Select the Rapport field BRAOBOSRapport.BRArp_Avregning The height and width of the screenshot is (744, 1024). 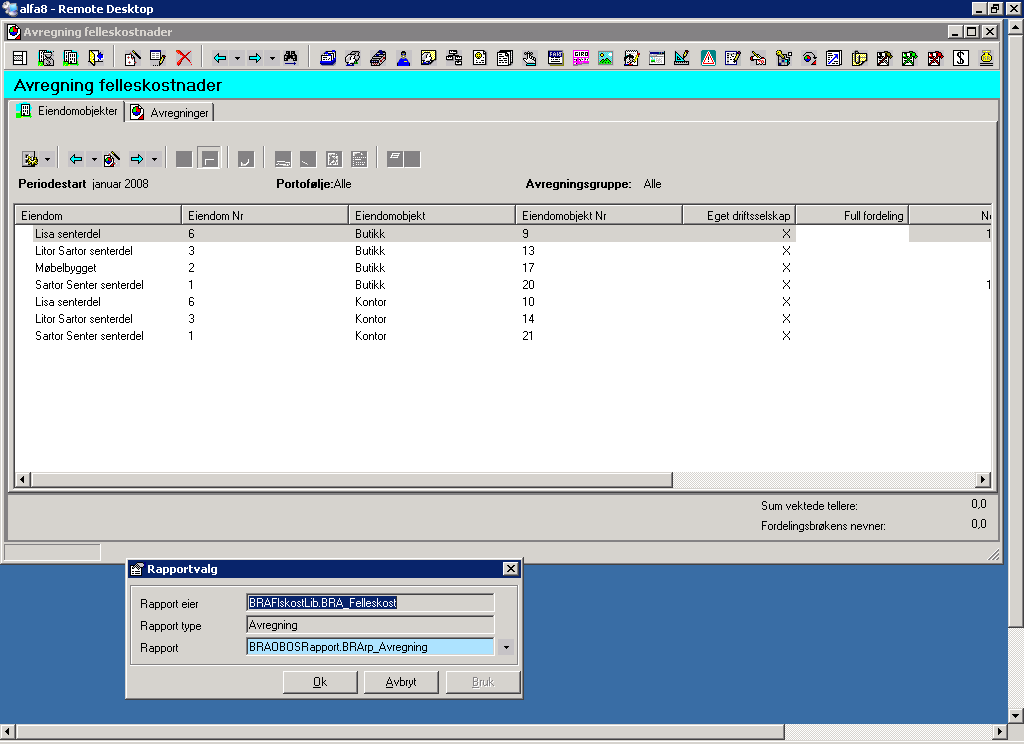point(370,647)
